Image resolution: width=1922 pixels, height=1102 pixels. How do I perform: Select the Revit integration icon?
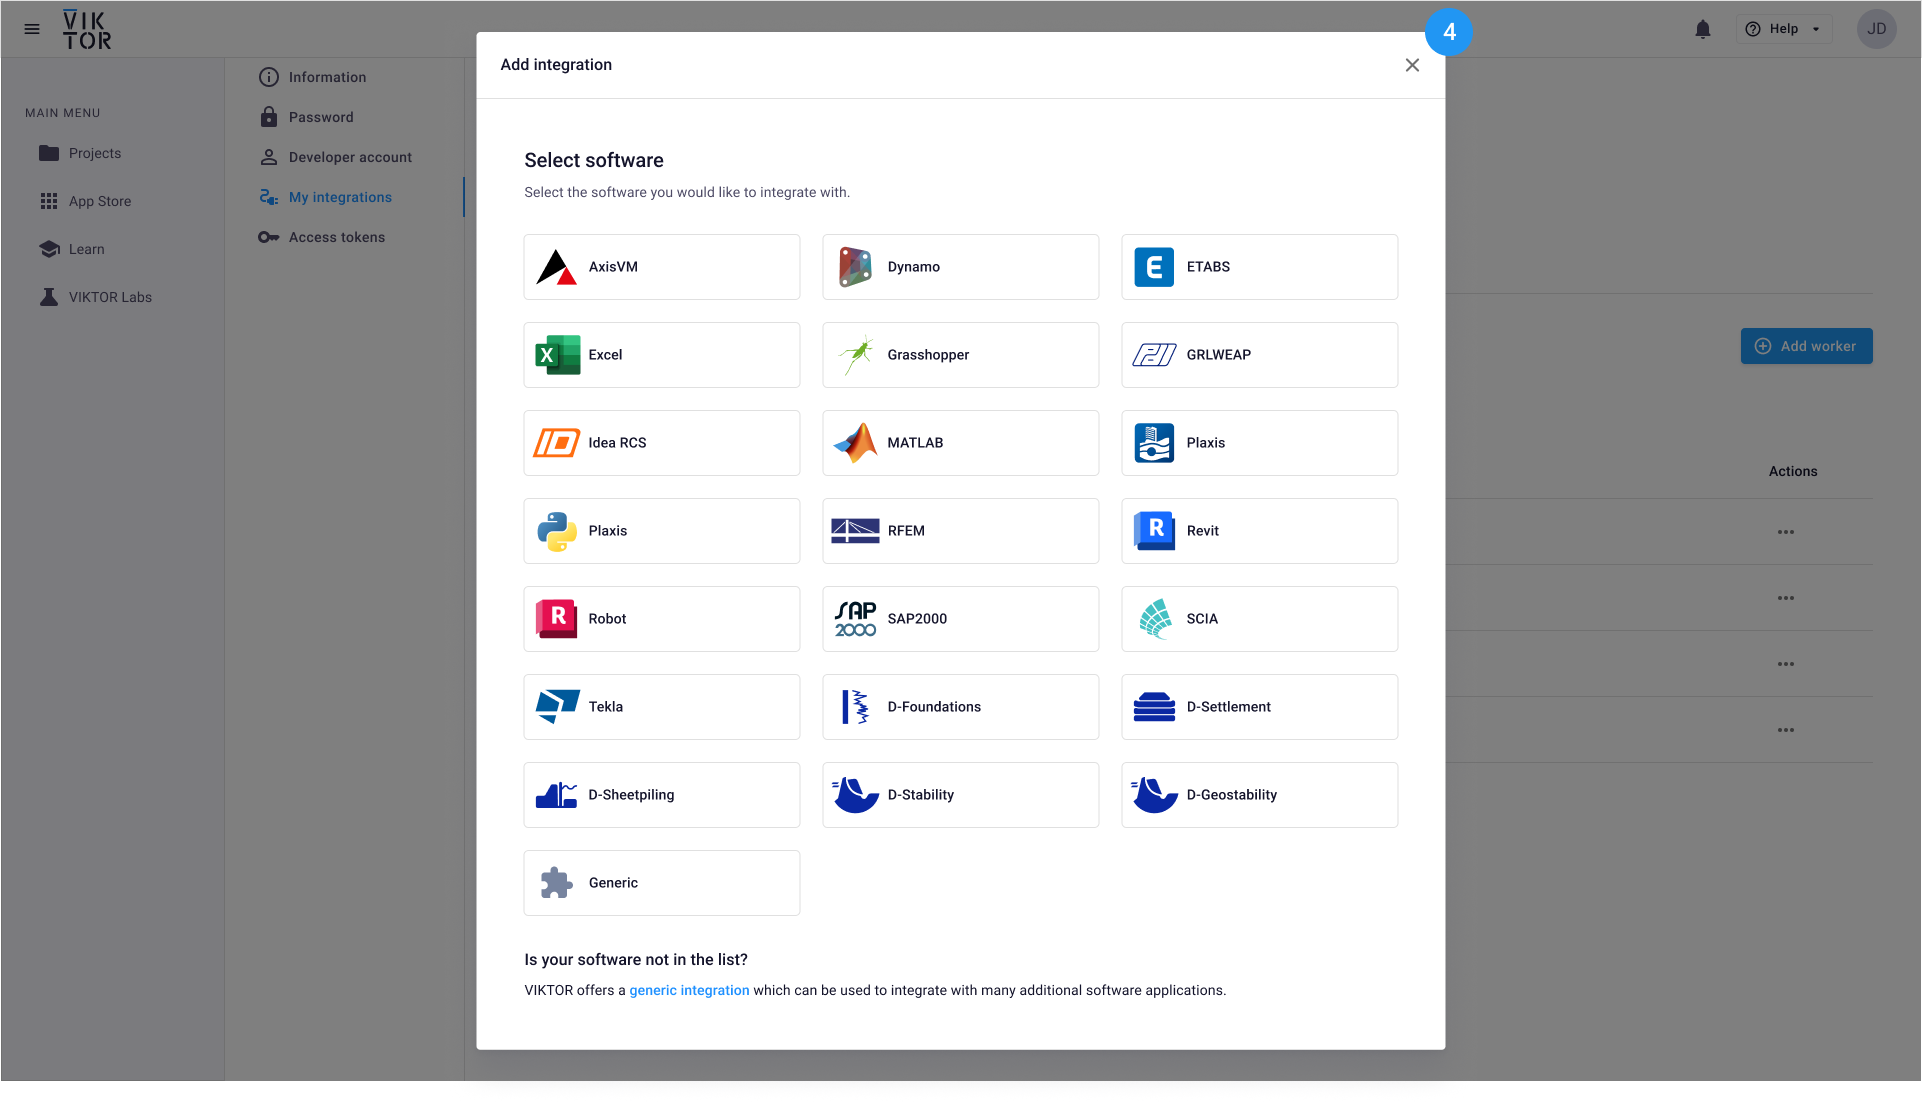(1154, 531)
